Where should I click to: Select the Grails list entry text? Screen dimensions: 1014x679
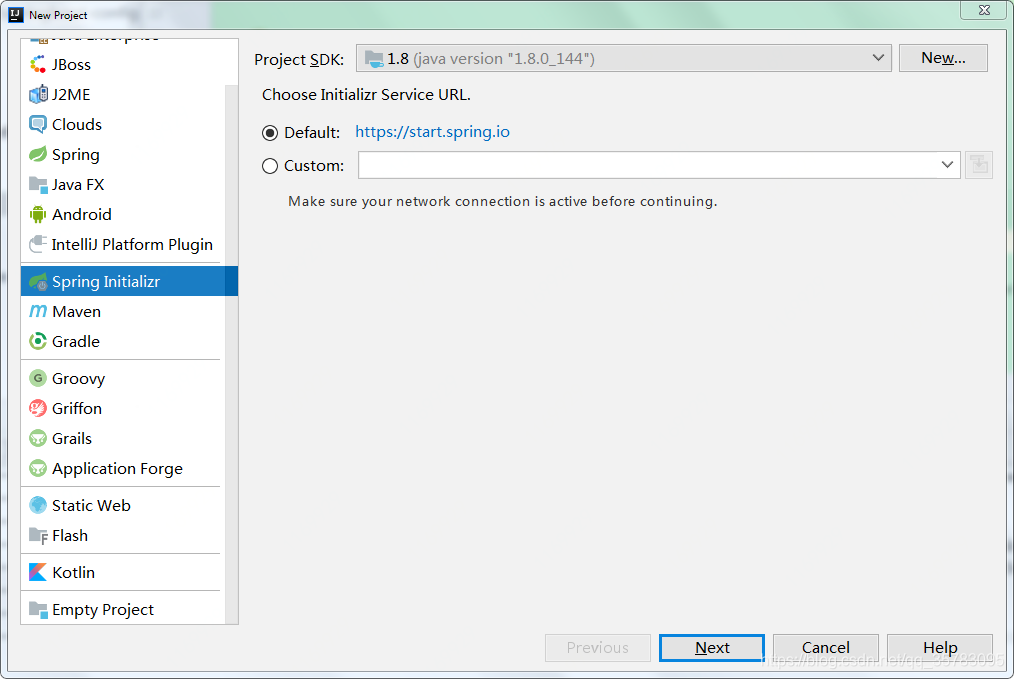coord(72,438)
